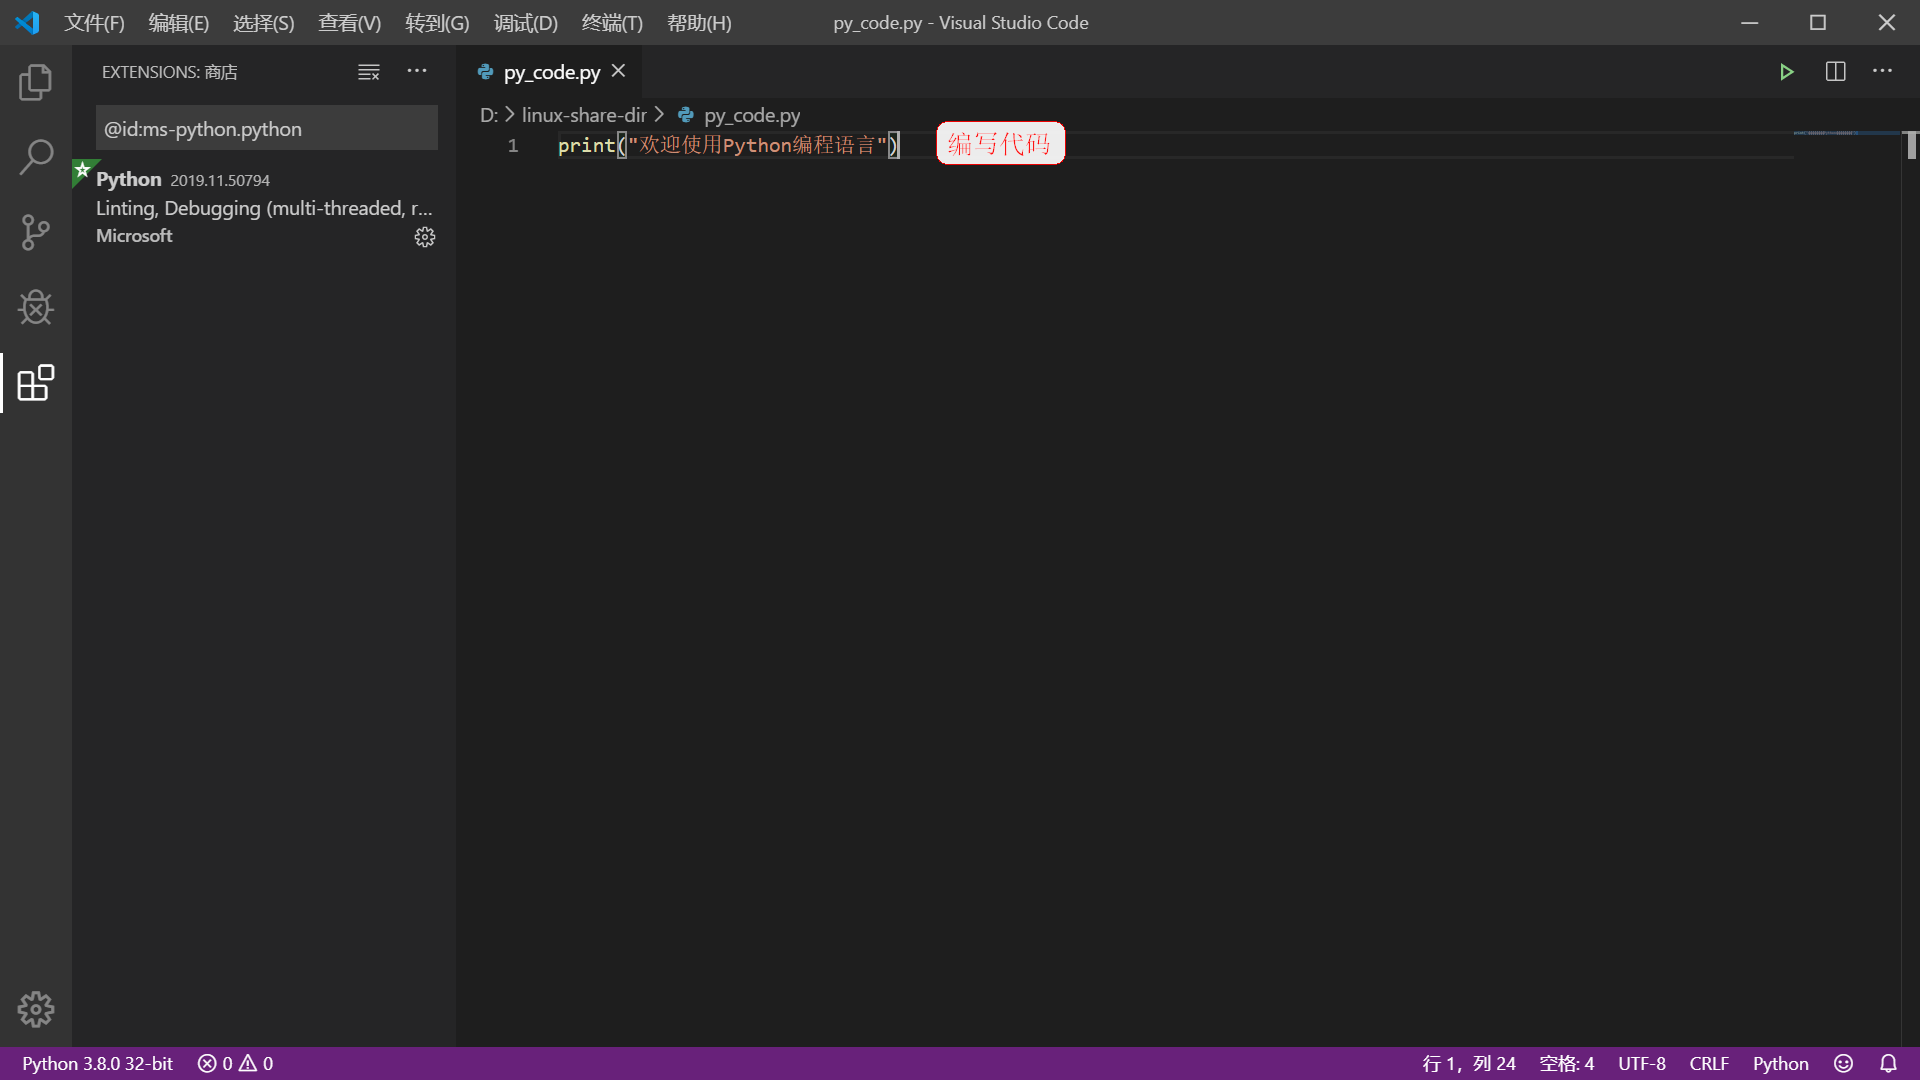Open Manage gear in activity bar
The width and height of the screenshot is (1920, 1080).
36,1009
